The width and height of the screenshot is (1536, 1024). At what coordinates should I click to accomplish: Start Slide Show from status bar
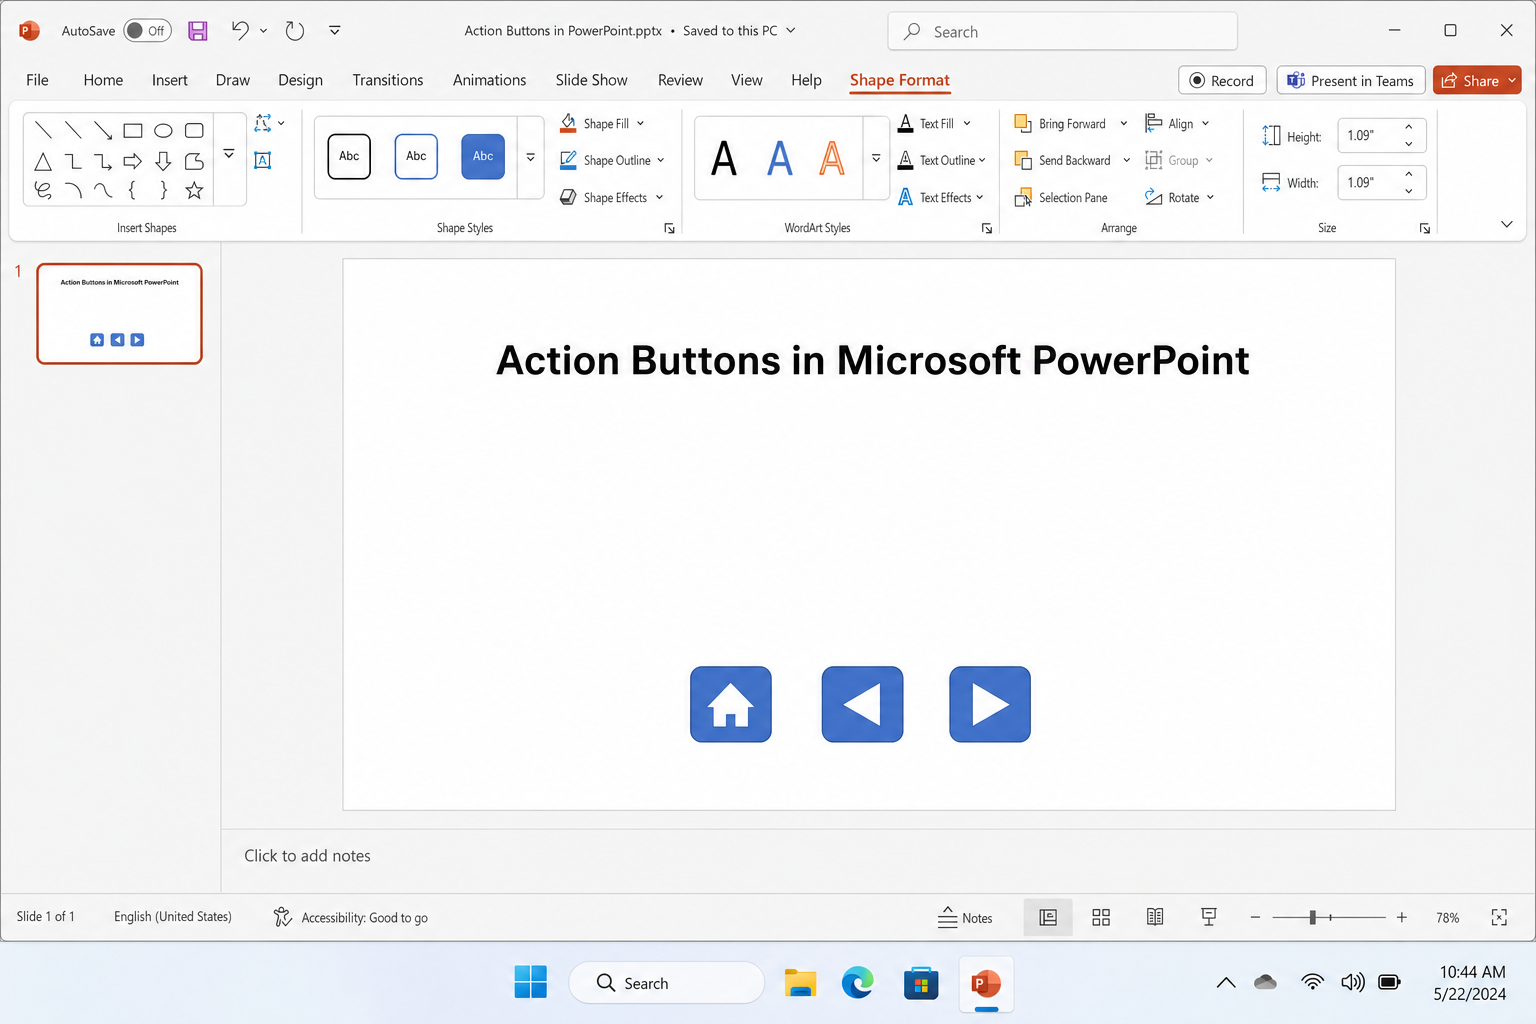pyautogui.click(x=1209, y=917)
